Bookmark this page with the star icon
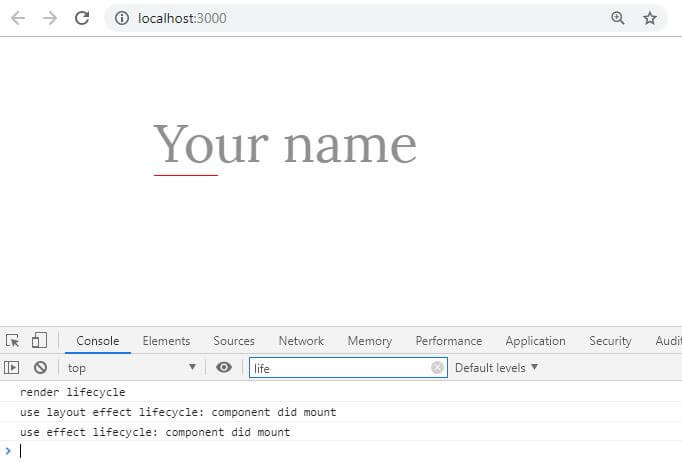The width and height of the screenshot is (682, 463). [x=650, y=18]
